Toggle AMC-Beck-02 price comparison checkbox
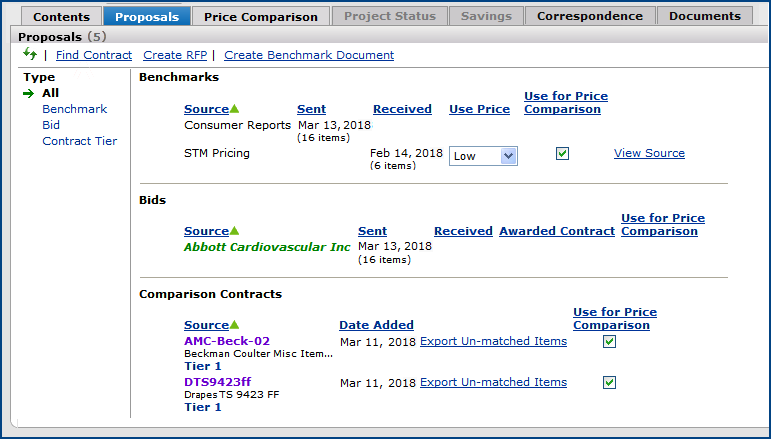This screenshot has width=771, height=439. pyautogui.click(x=609, y=342)
